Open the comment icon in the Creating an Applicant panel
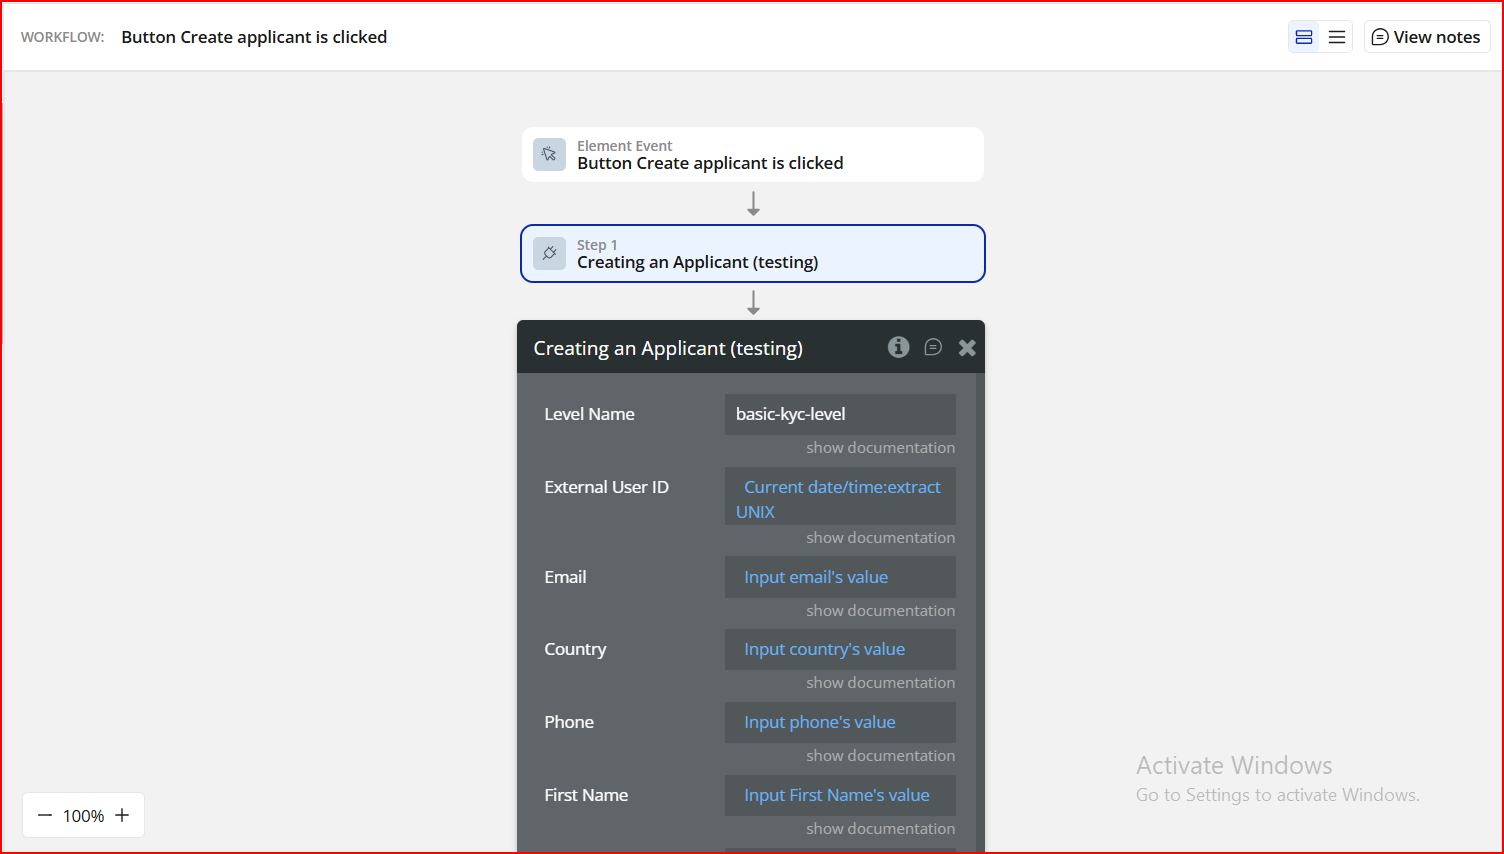 pos(933,347)
